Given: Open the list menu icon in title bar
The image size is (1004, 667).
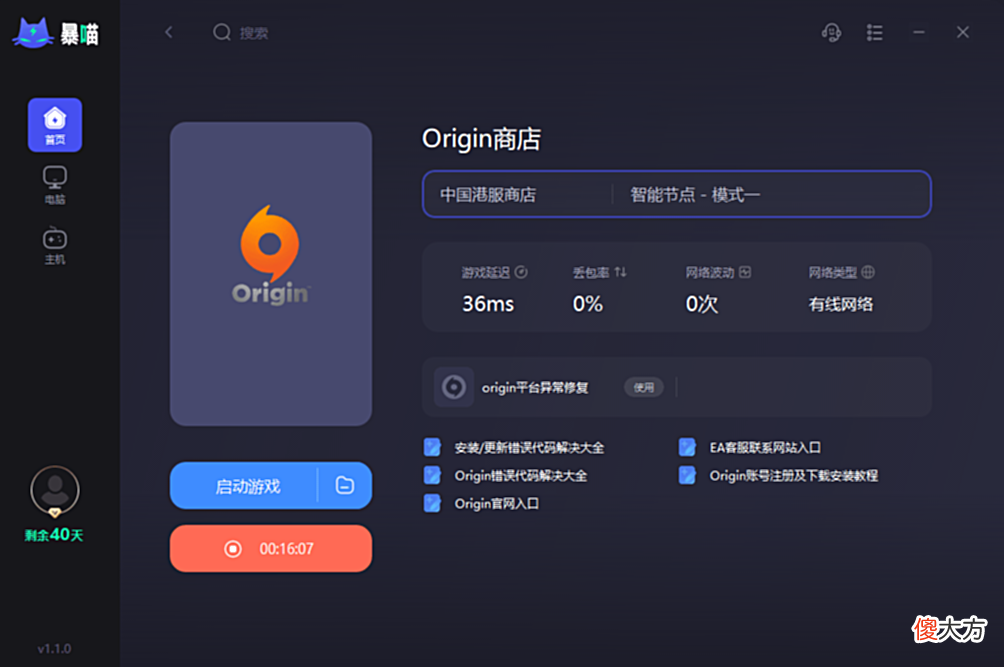Looking at the screenshot, I should coord(874,32).
